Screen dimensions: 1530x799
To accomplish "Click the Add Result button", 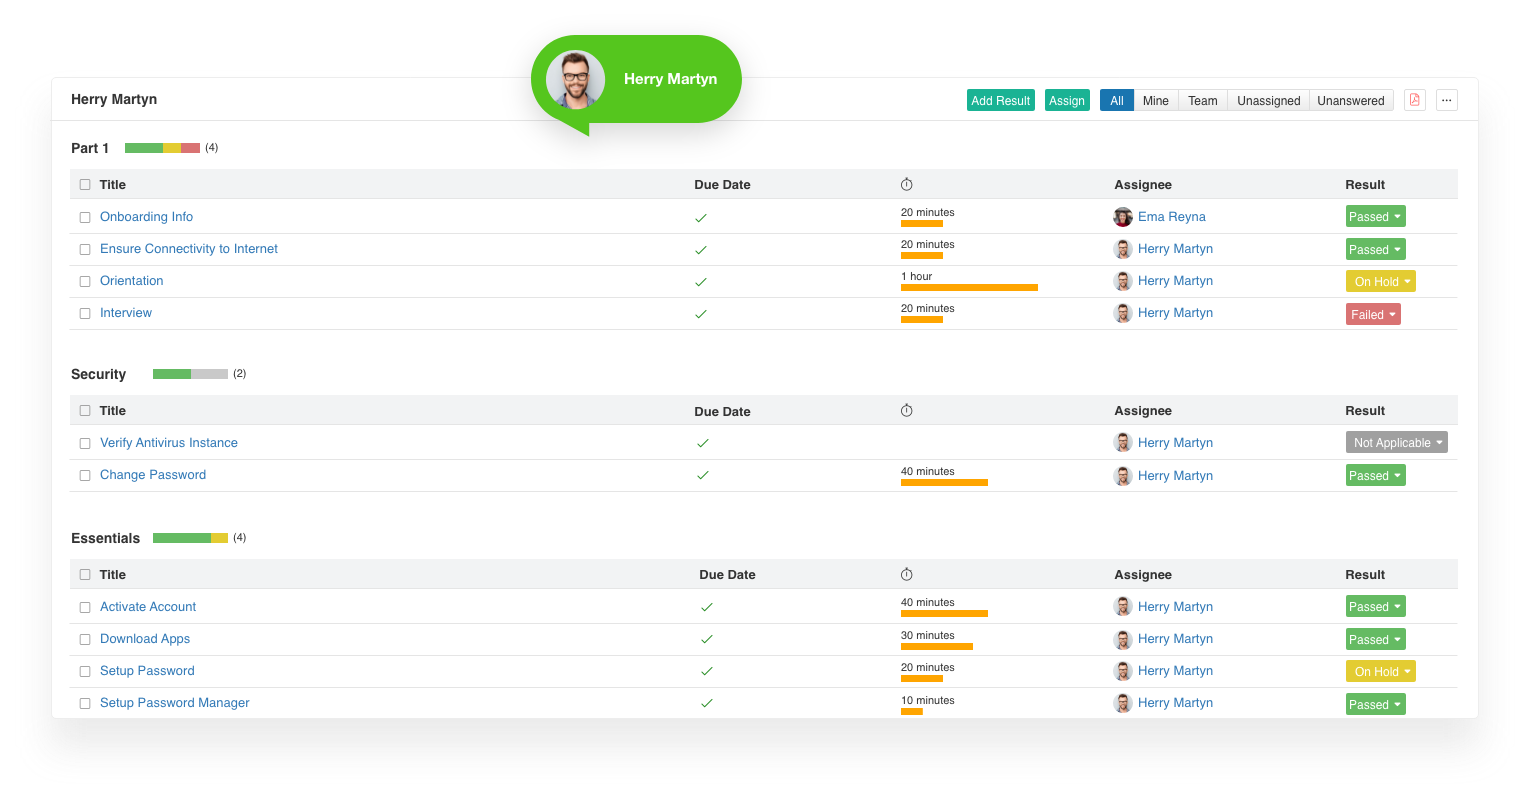I will click(x=1000, y=100).
